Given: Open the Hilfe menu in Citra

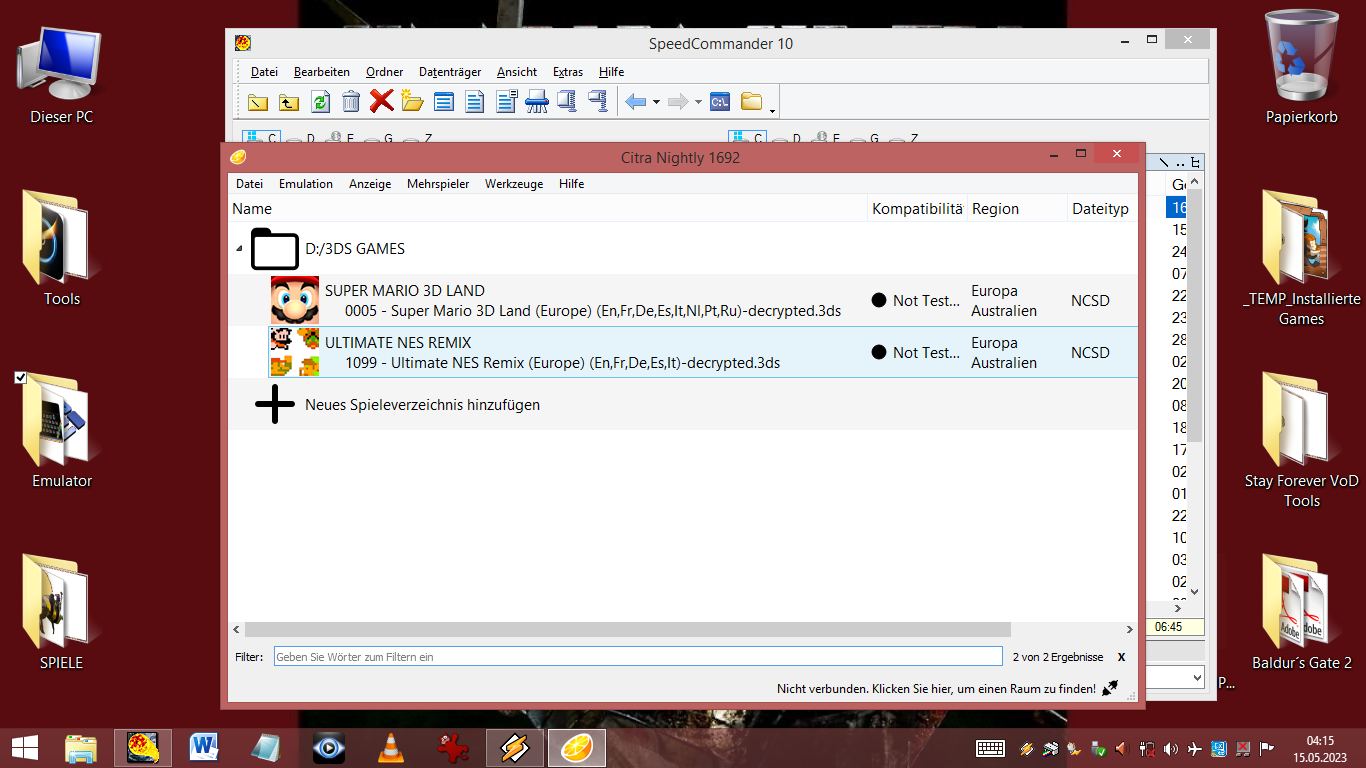Looking at the screenshot, I should [x=572, y=184].
